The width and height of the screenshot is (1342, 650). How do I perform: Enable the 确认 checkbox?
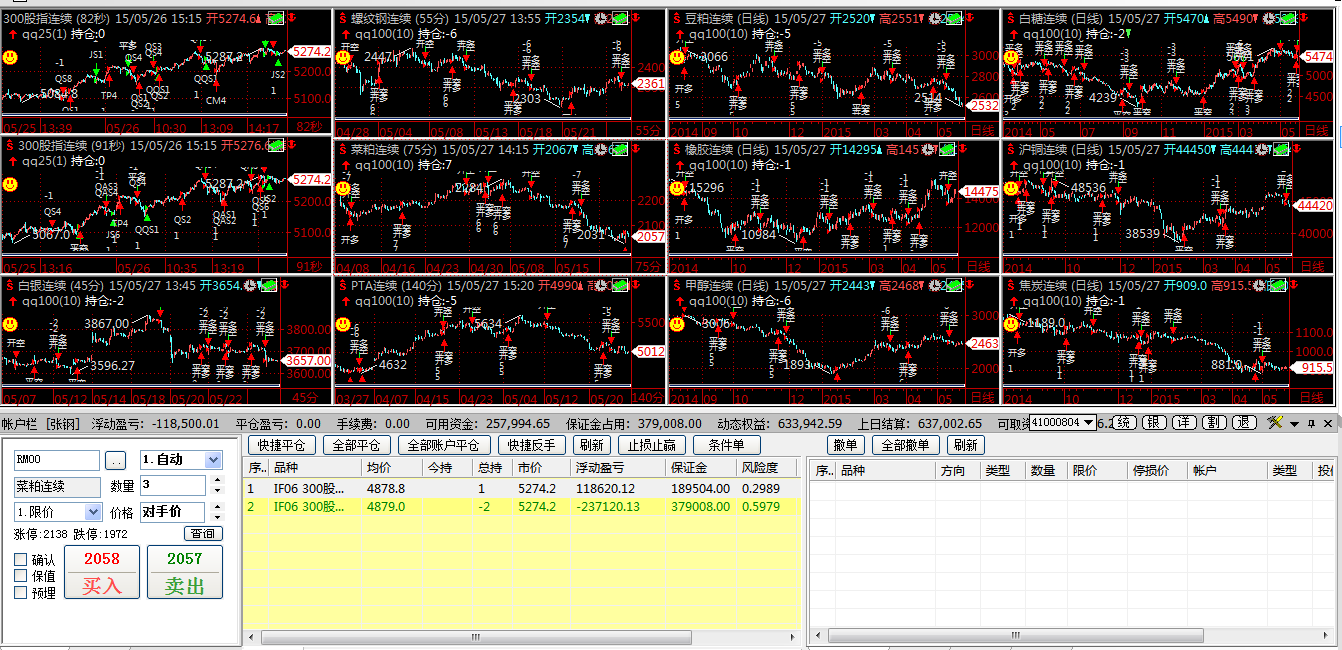point(21,560)
